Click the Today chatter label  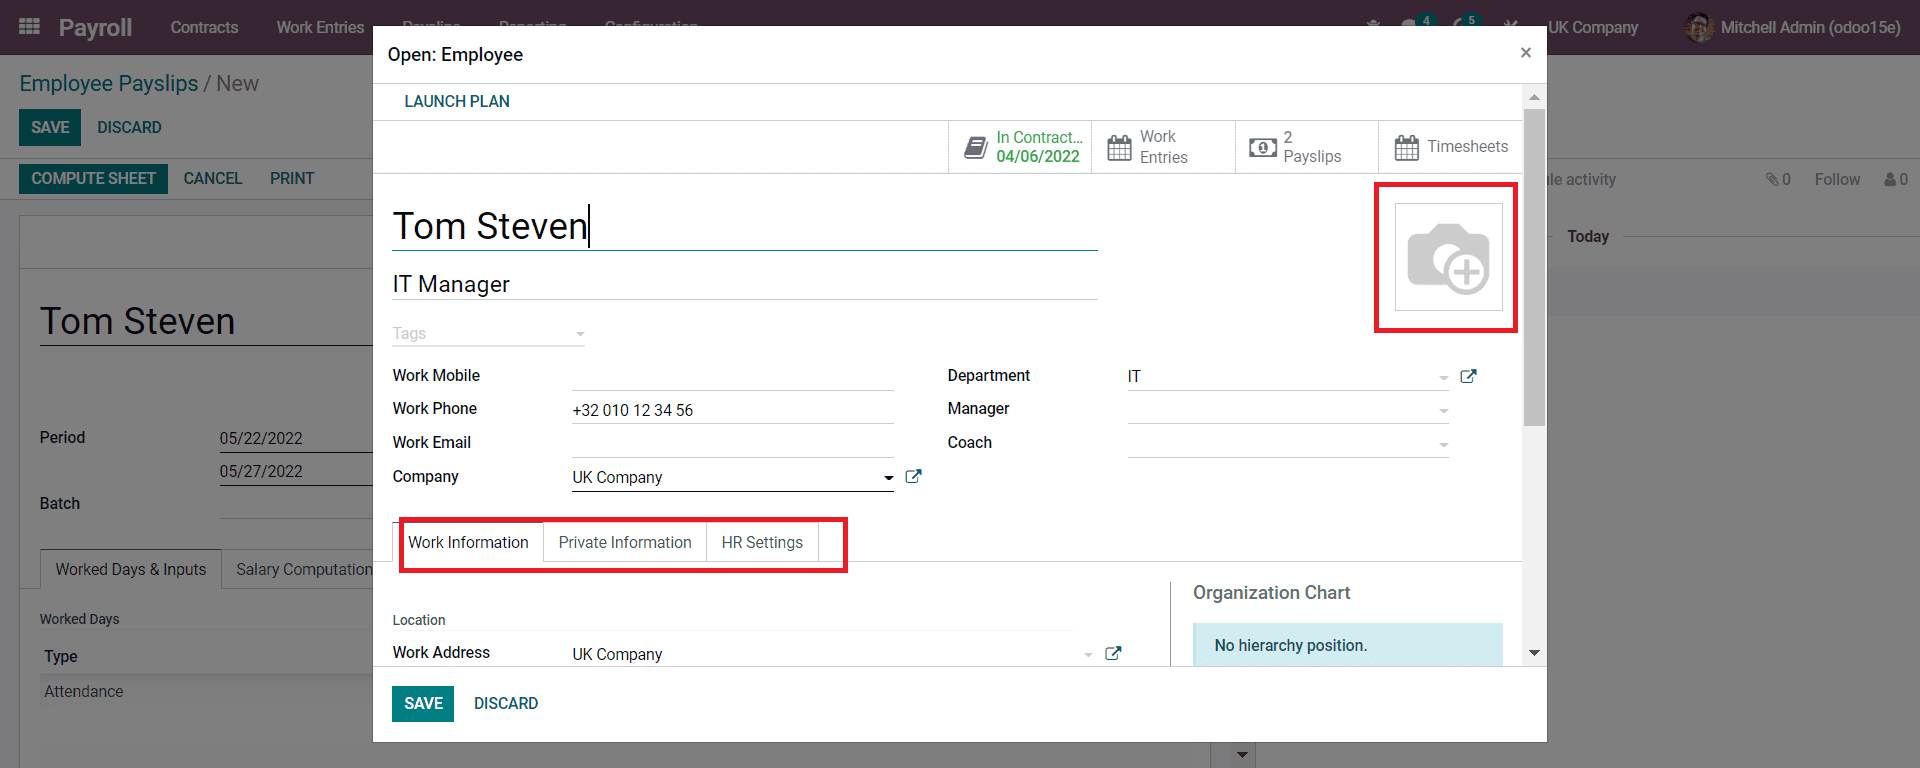click(1588, 236)
